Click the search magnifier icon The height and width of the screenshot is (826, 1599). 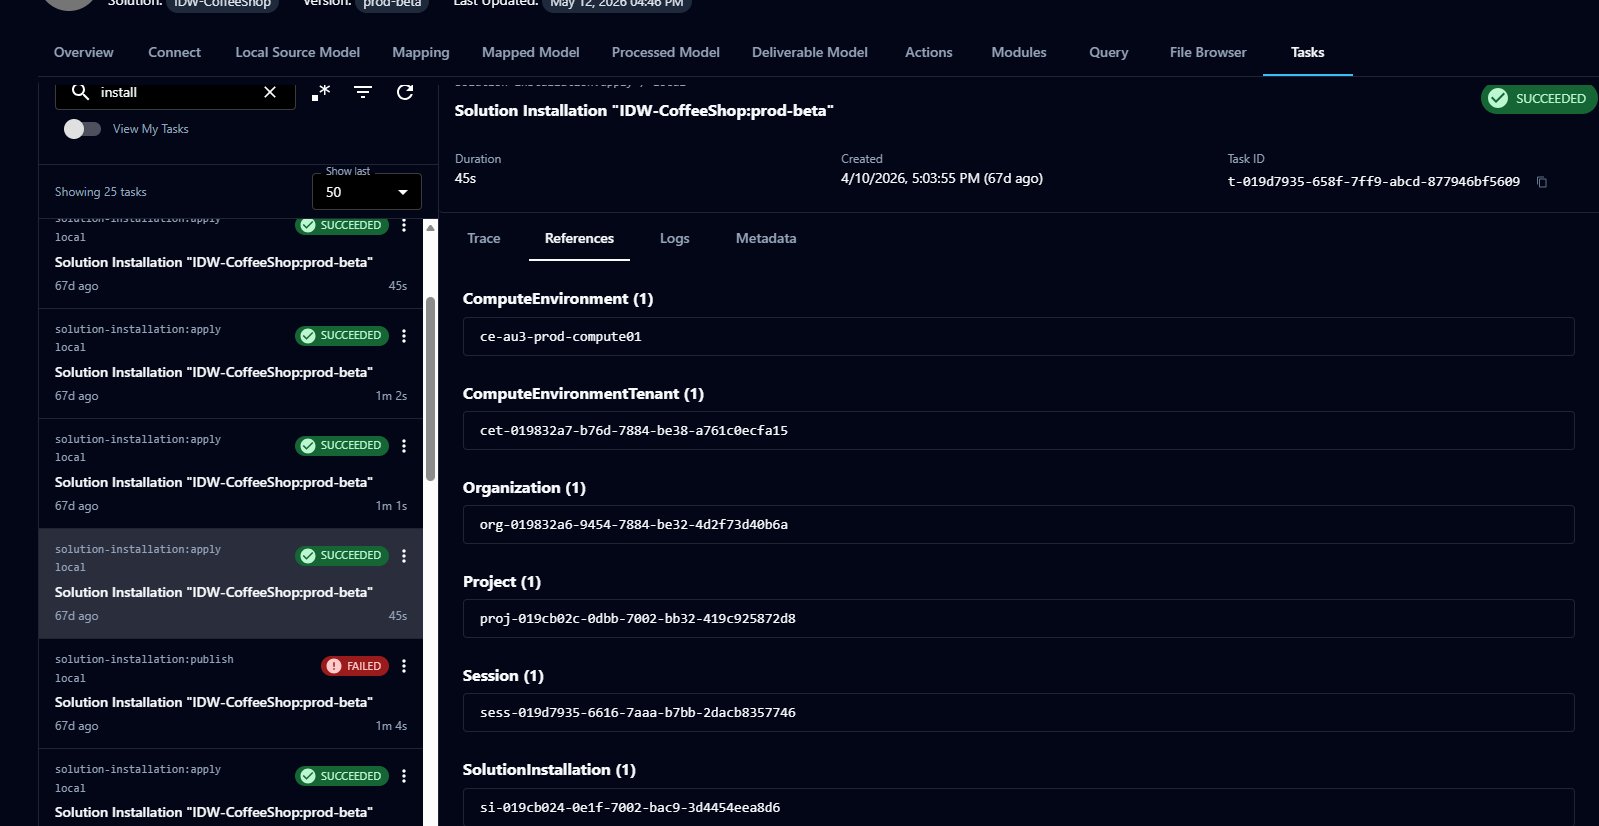[x=80, y=92]
